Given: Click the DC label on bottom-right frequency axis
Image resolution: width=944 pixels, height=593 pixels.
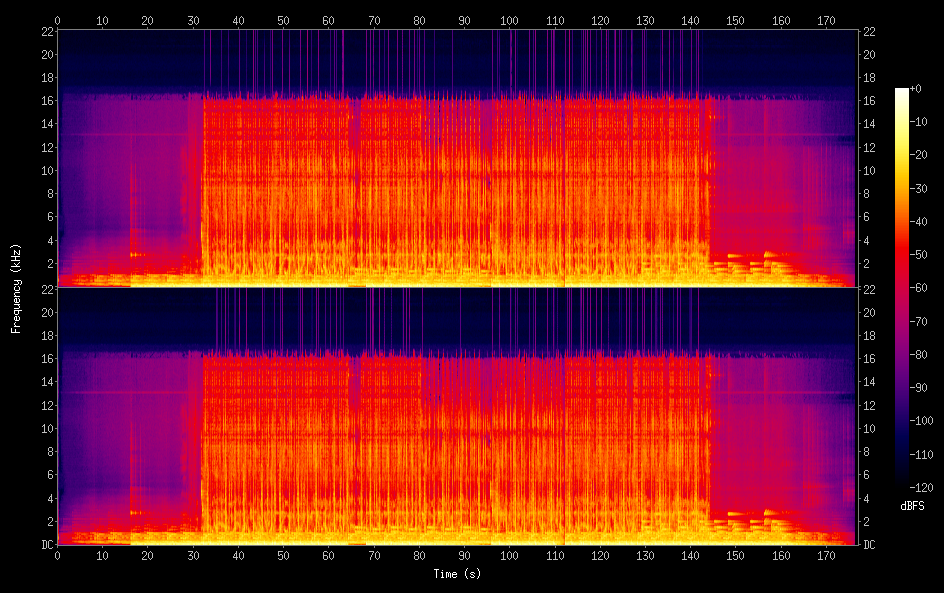Looking at the screenshot, I should click(869, 544).
